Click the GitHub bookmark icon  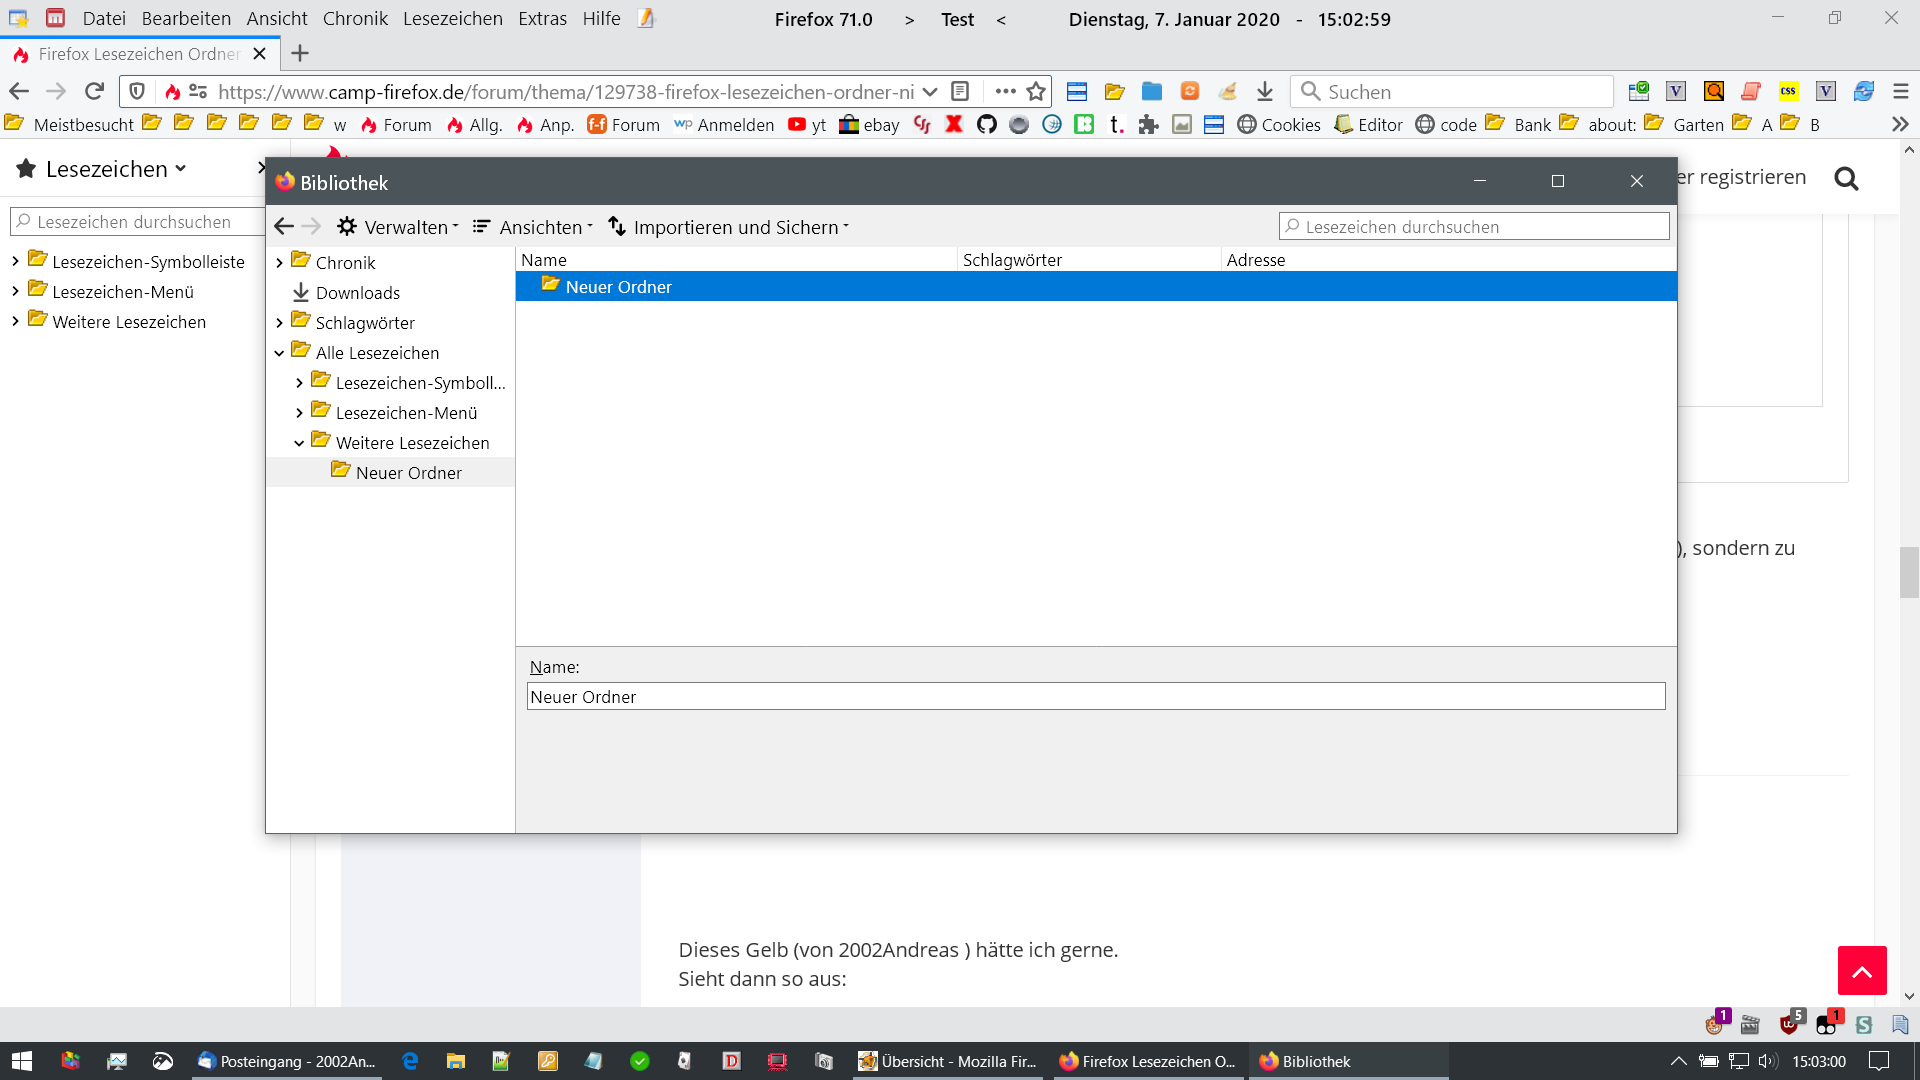coord(987,124)
